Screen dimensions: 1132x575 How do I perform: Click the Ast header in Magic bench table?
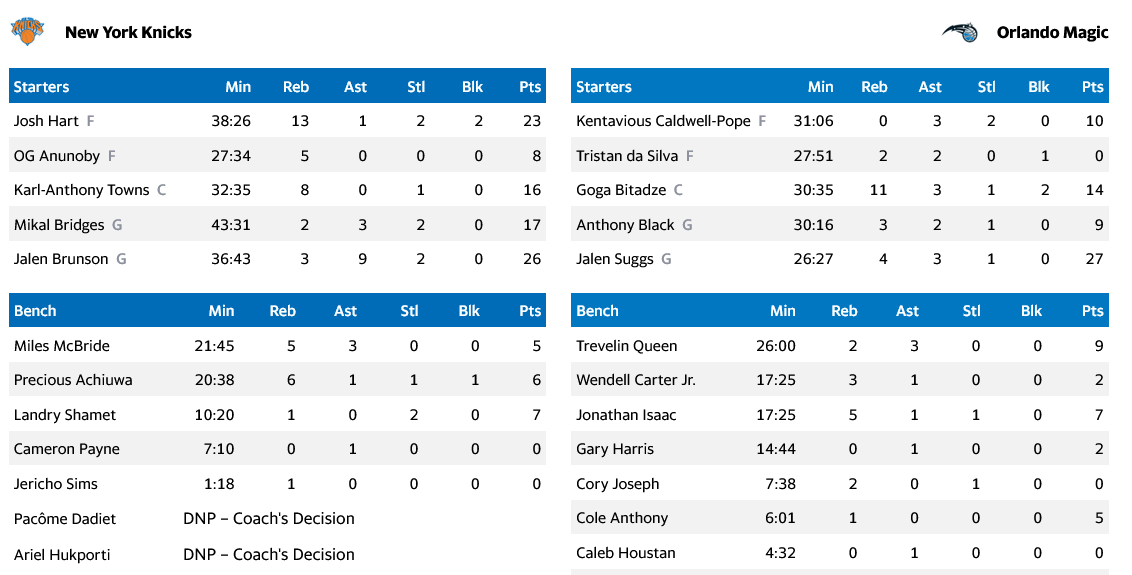907,311
